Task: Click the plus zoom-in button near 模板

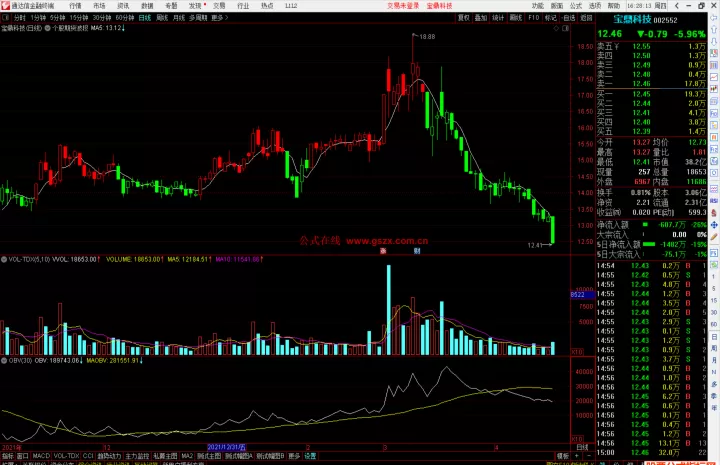Action: pyautogui.click(x=577, y=456)
